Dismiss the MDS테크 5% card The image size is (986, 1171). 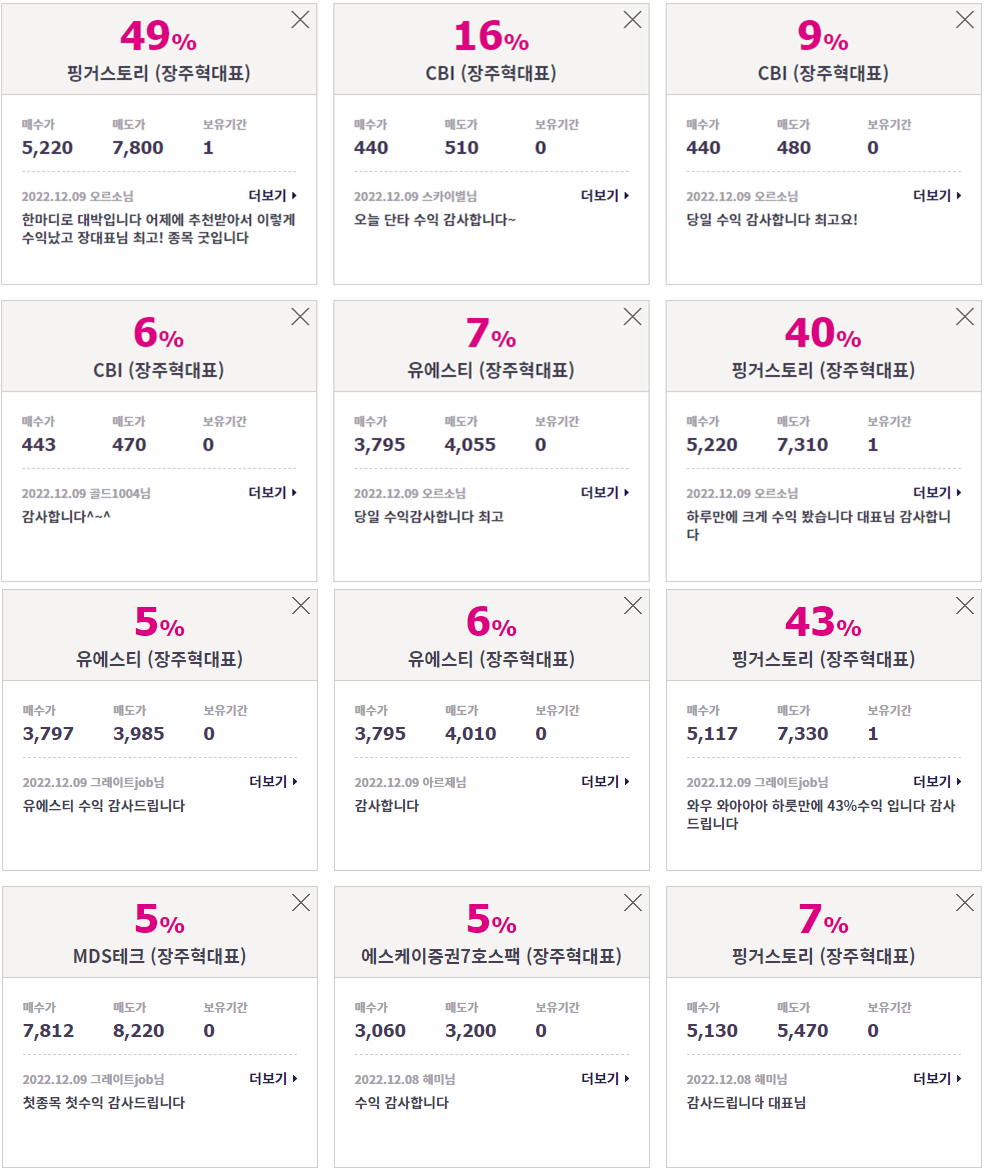(x=301, y=903)
